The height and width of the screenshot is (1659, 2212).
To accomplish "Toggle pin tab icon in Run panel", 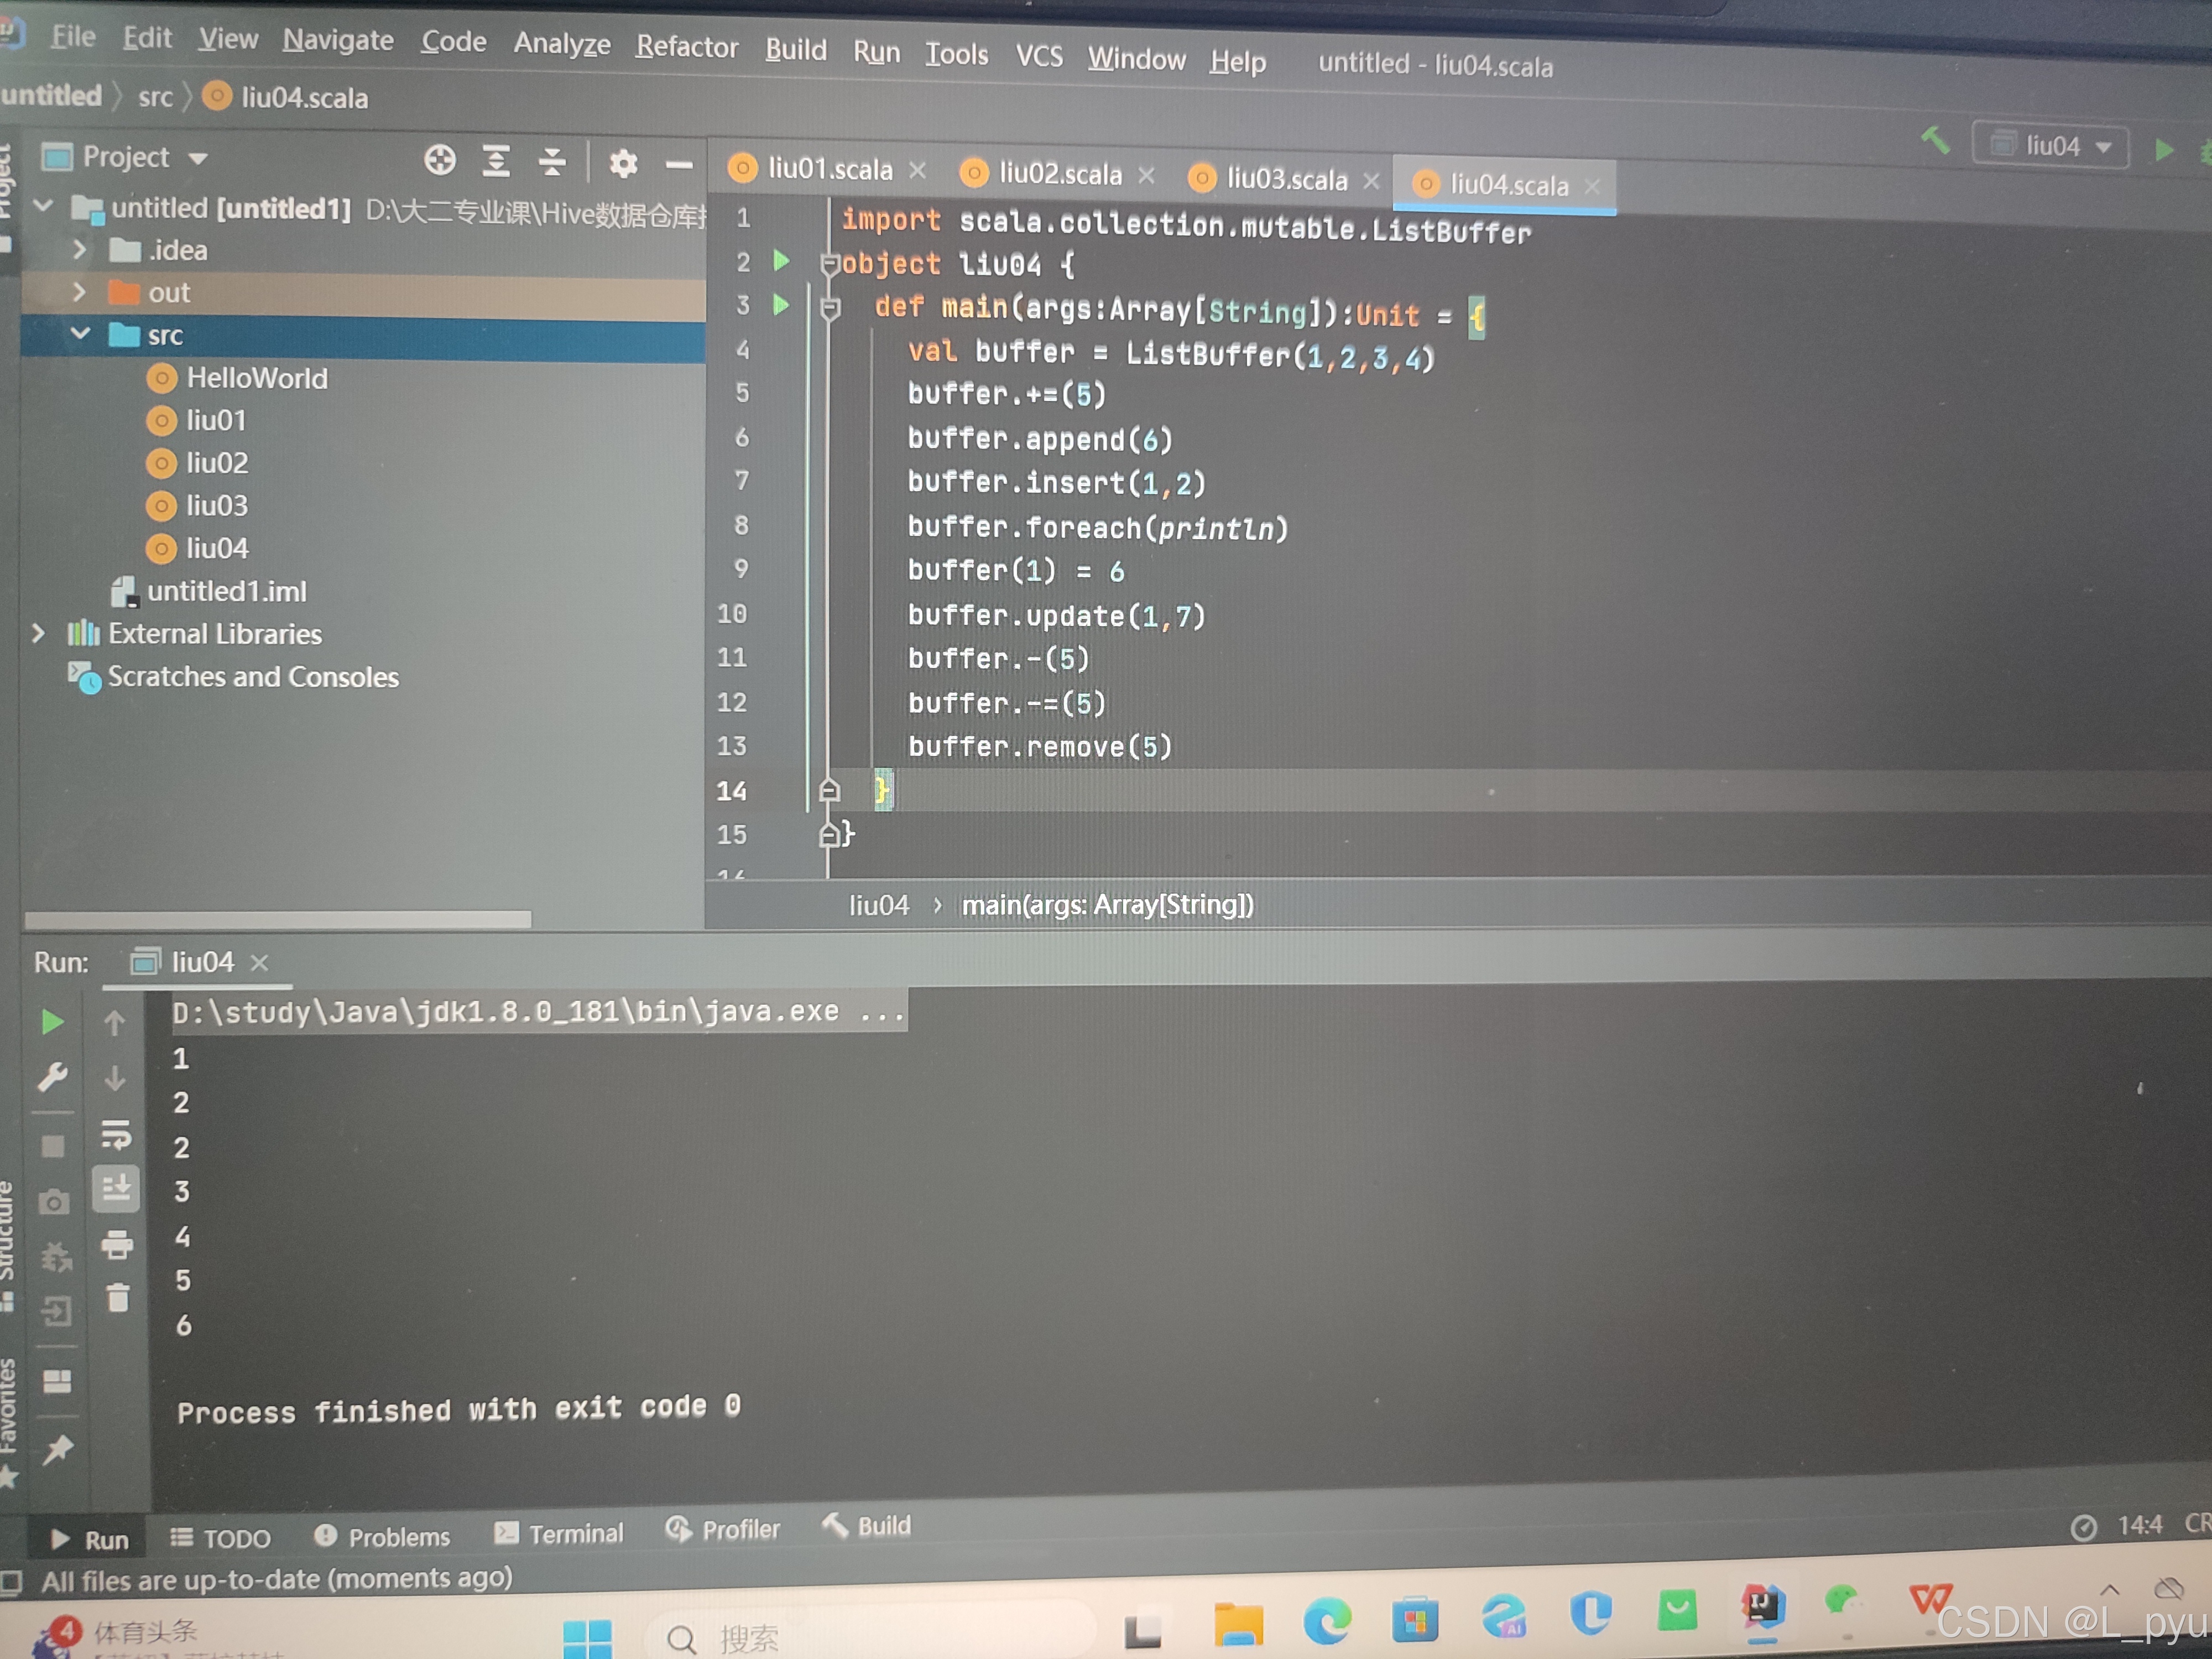I will click(x=57, y=1449).
